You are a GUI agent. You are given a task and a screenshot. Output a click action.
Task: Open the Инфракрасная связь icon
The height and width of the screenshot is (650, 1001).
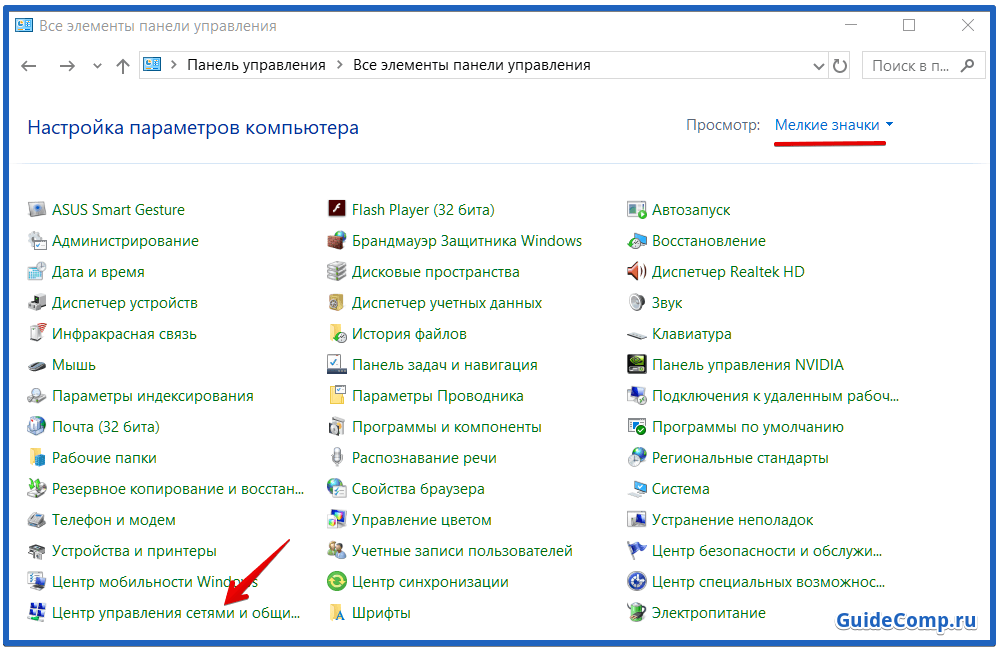click(37, 333)
